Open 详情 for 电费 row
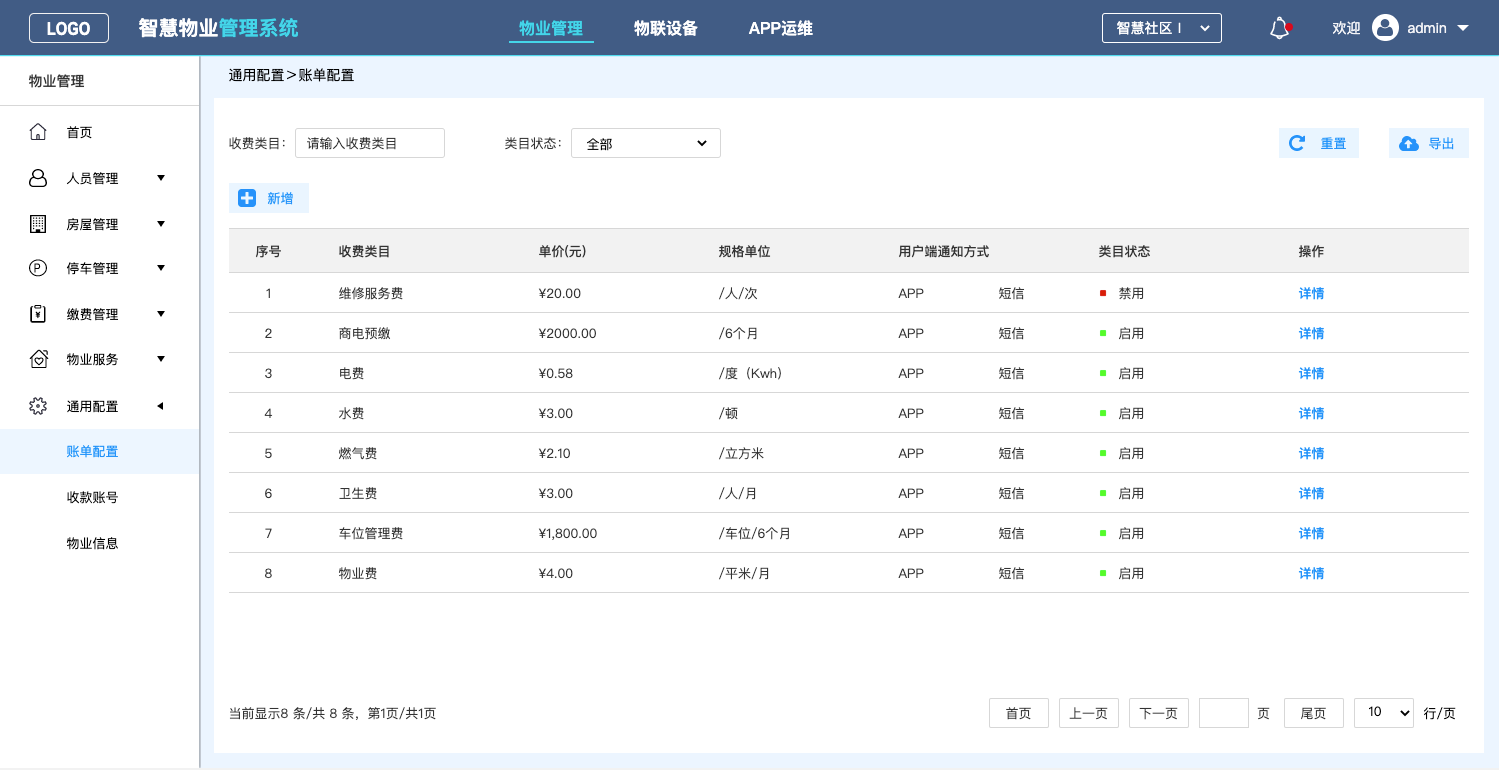 pos(1311,373)
